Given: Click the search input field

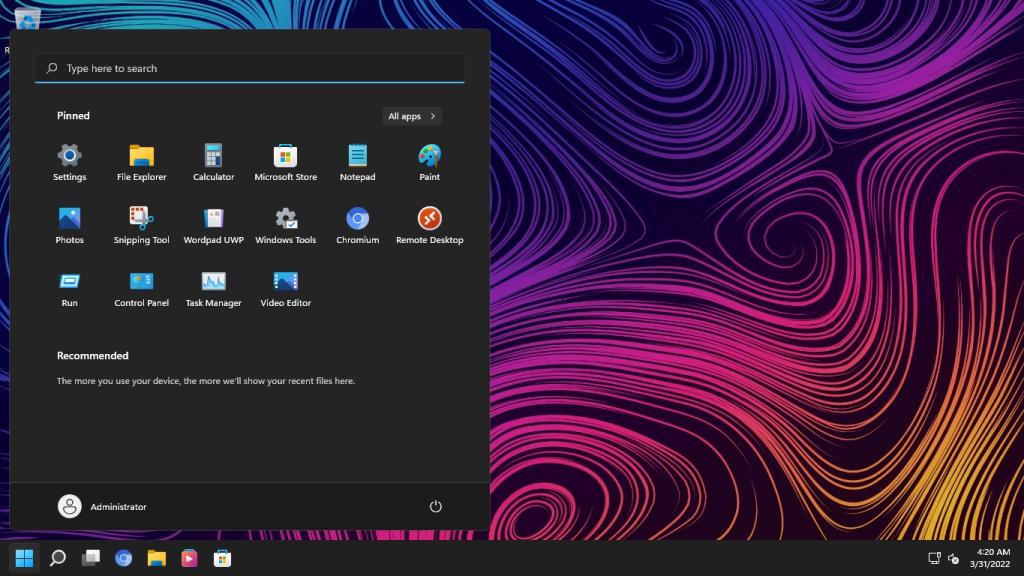Looking at the screenshot, I should (250, 68).
